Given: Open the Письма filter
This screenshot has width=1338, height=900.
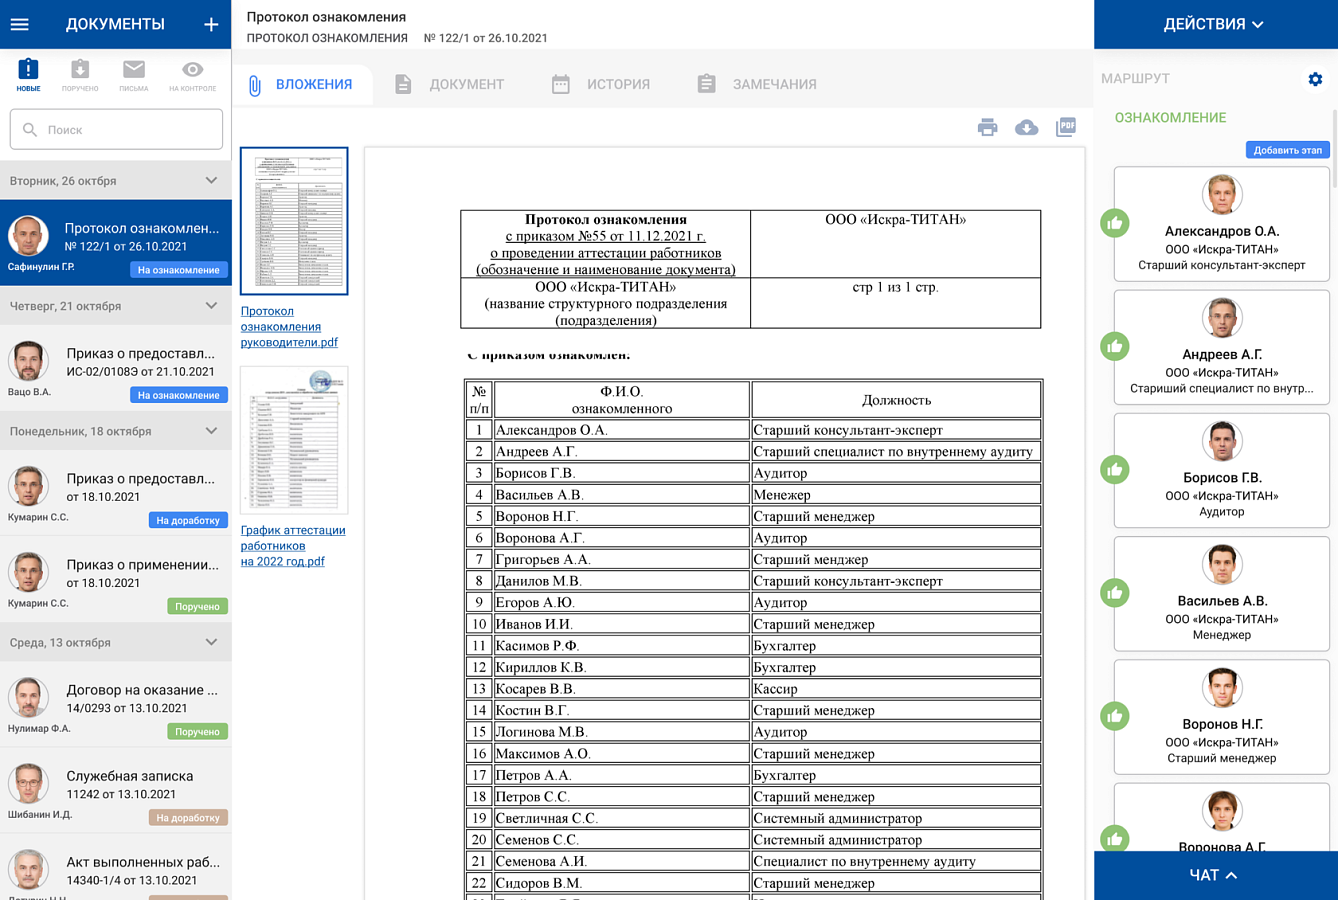Looking at the screenshot, I should [x=134, y=75].
